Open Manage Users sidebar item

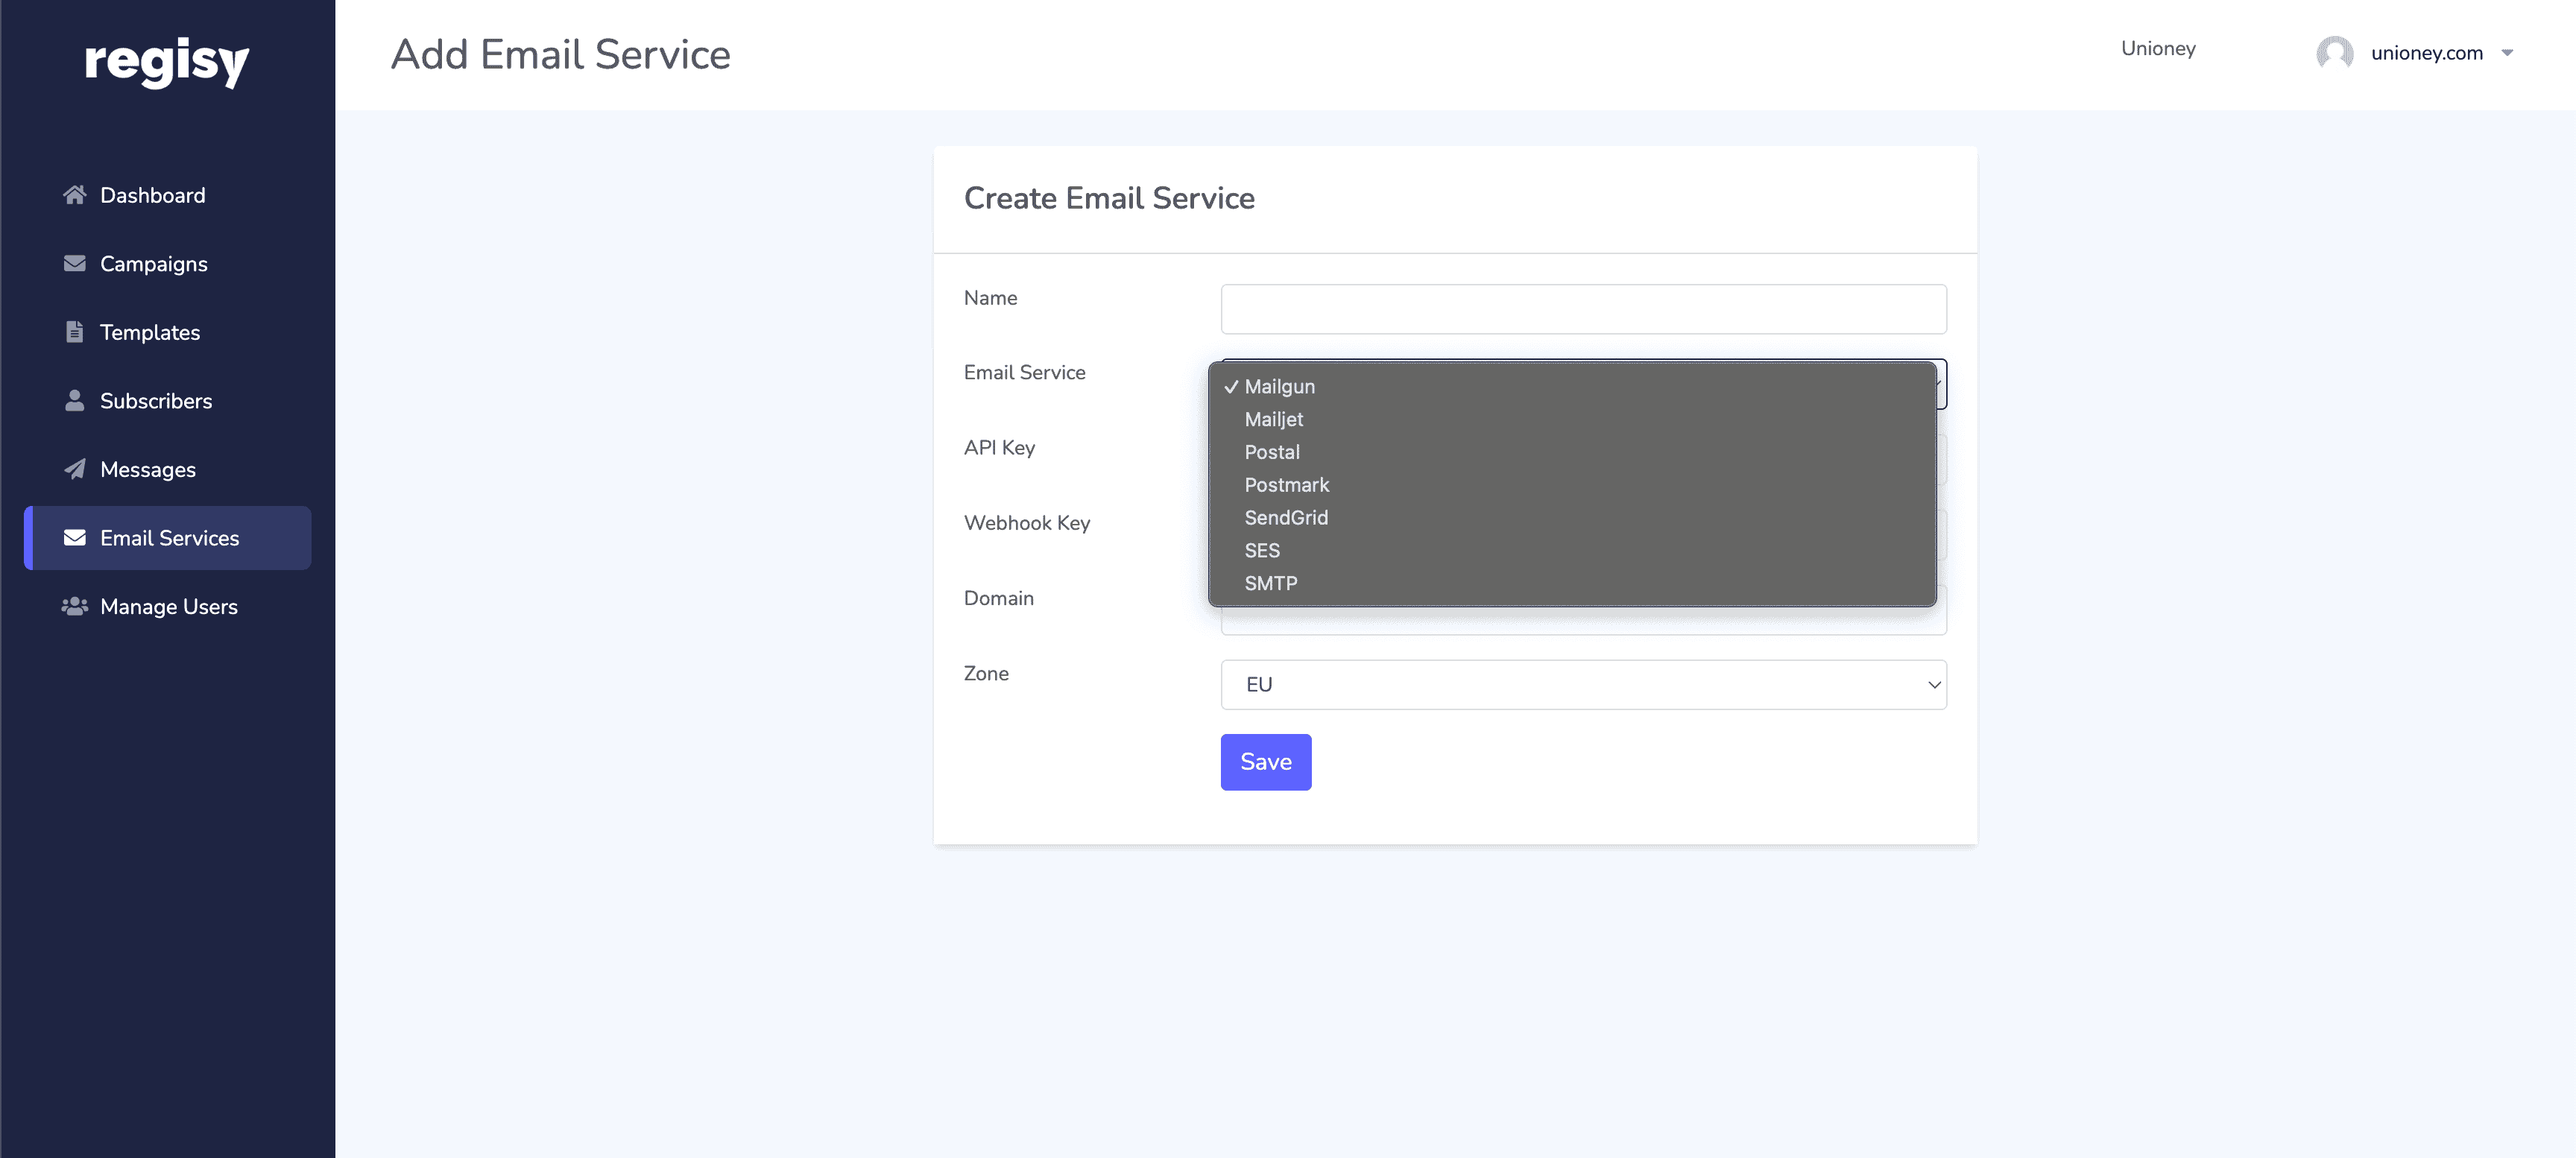point(168,606)
